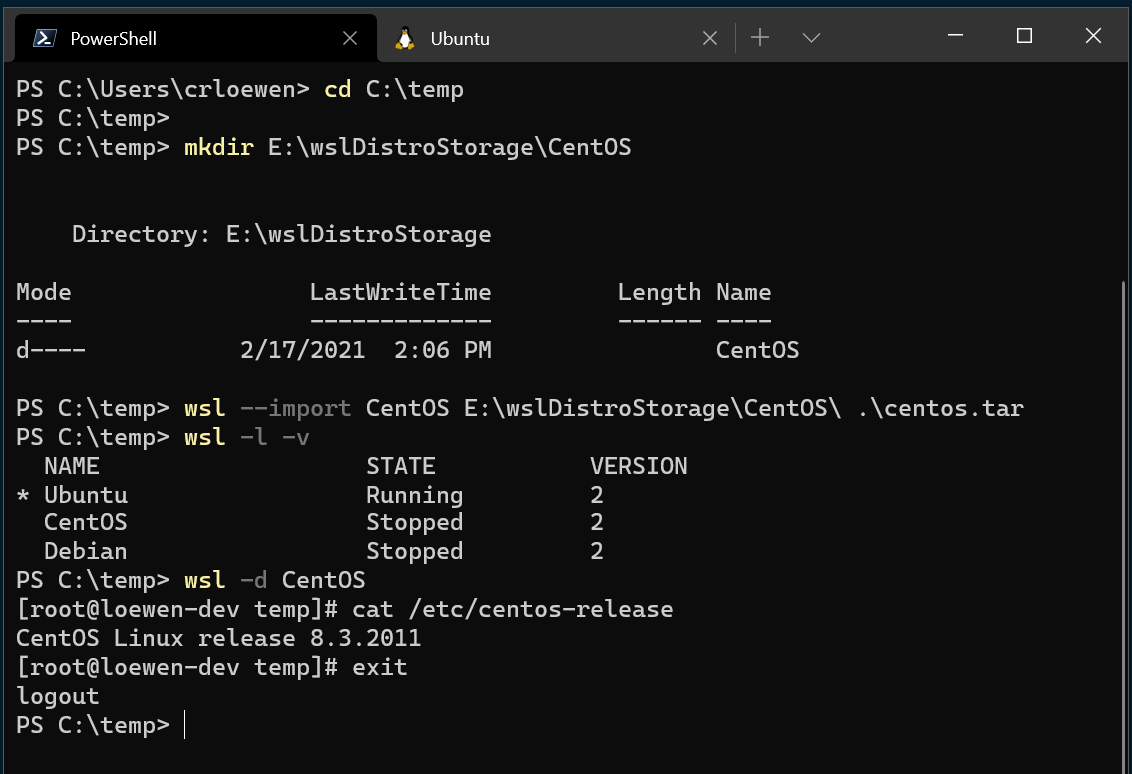This screenshot has width=1132, height=774.
Task: Close the Ubuntu tab
Action: 710,37
